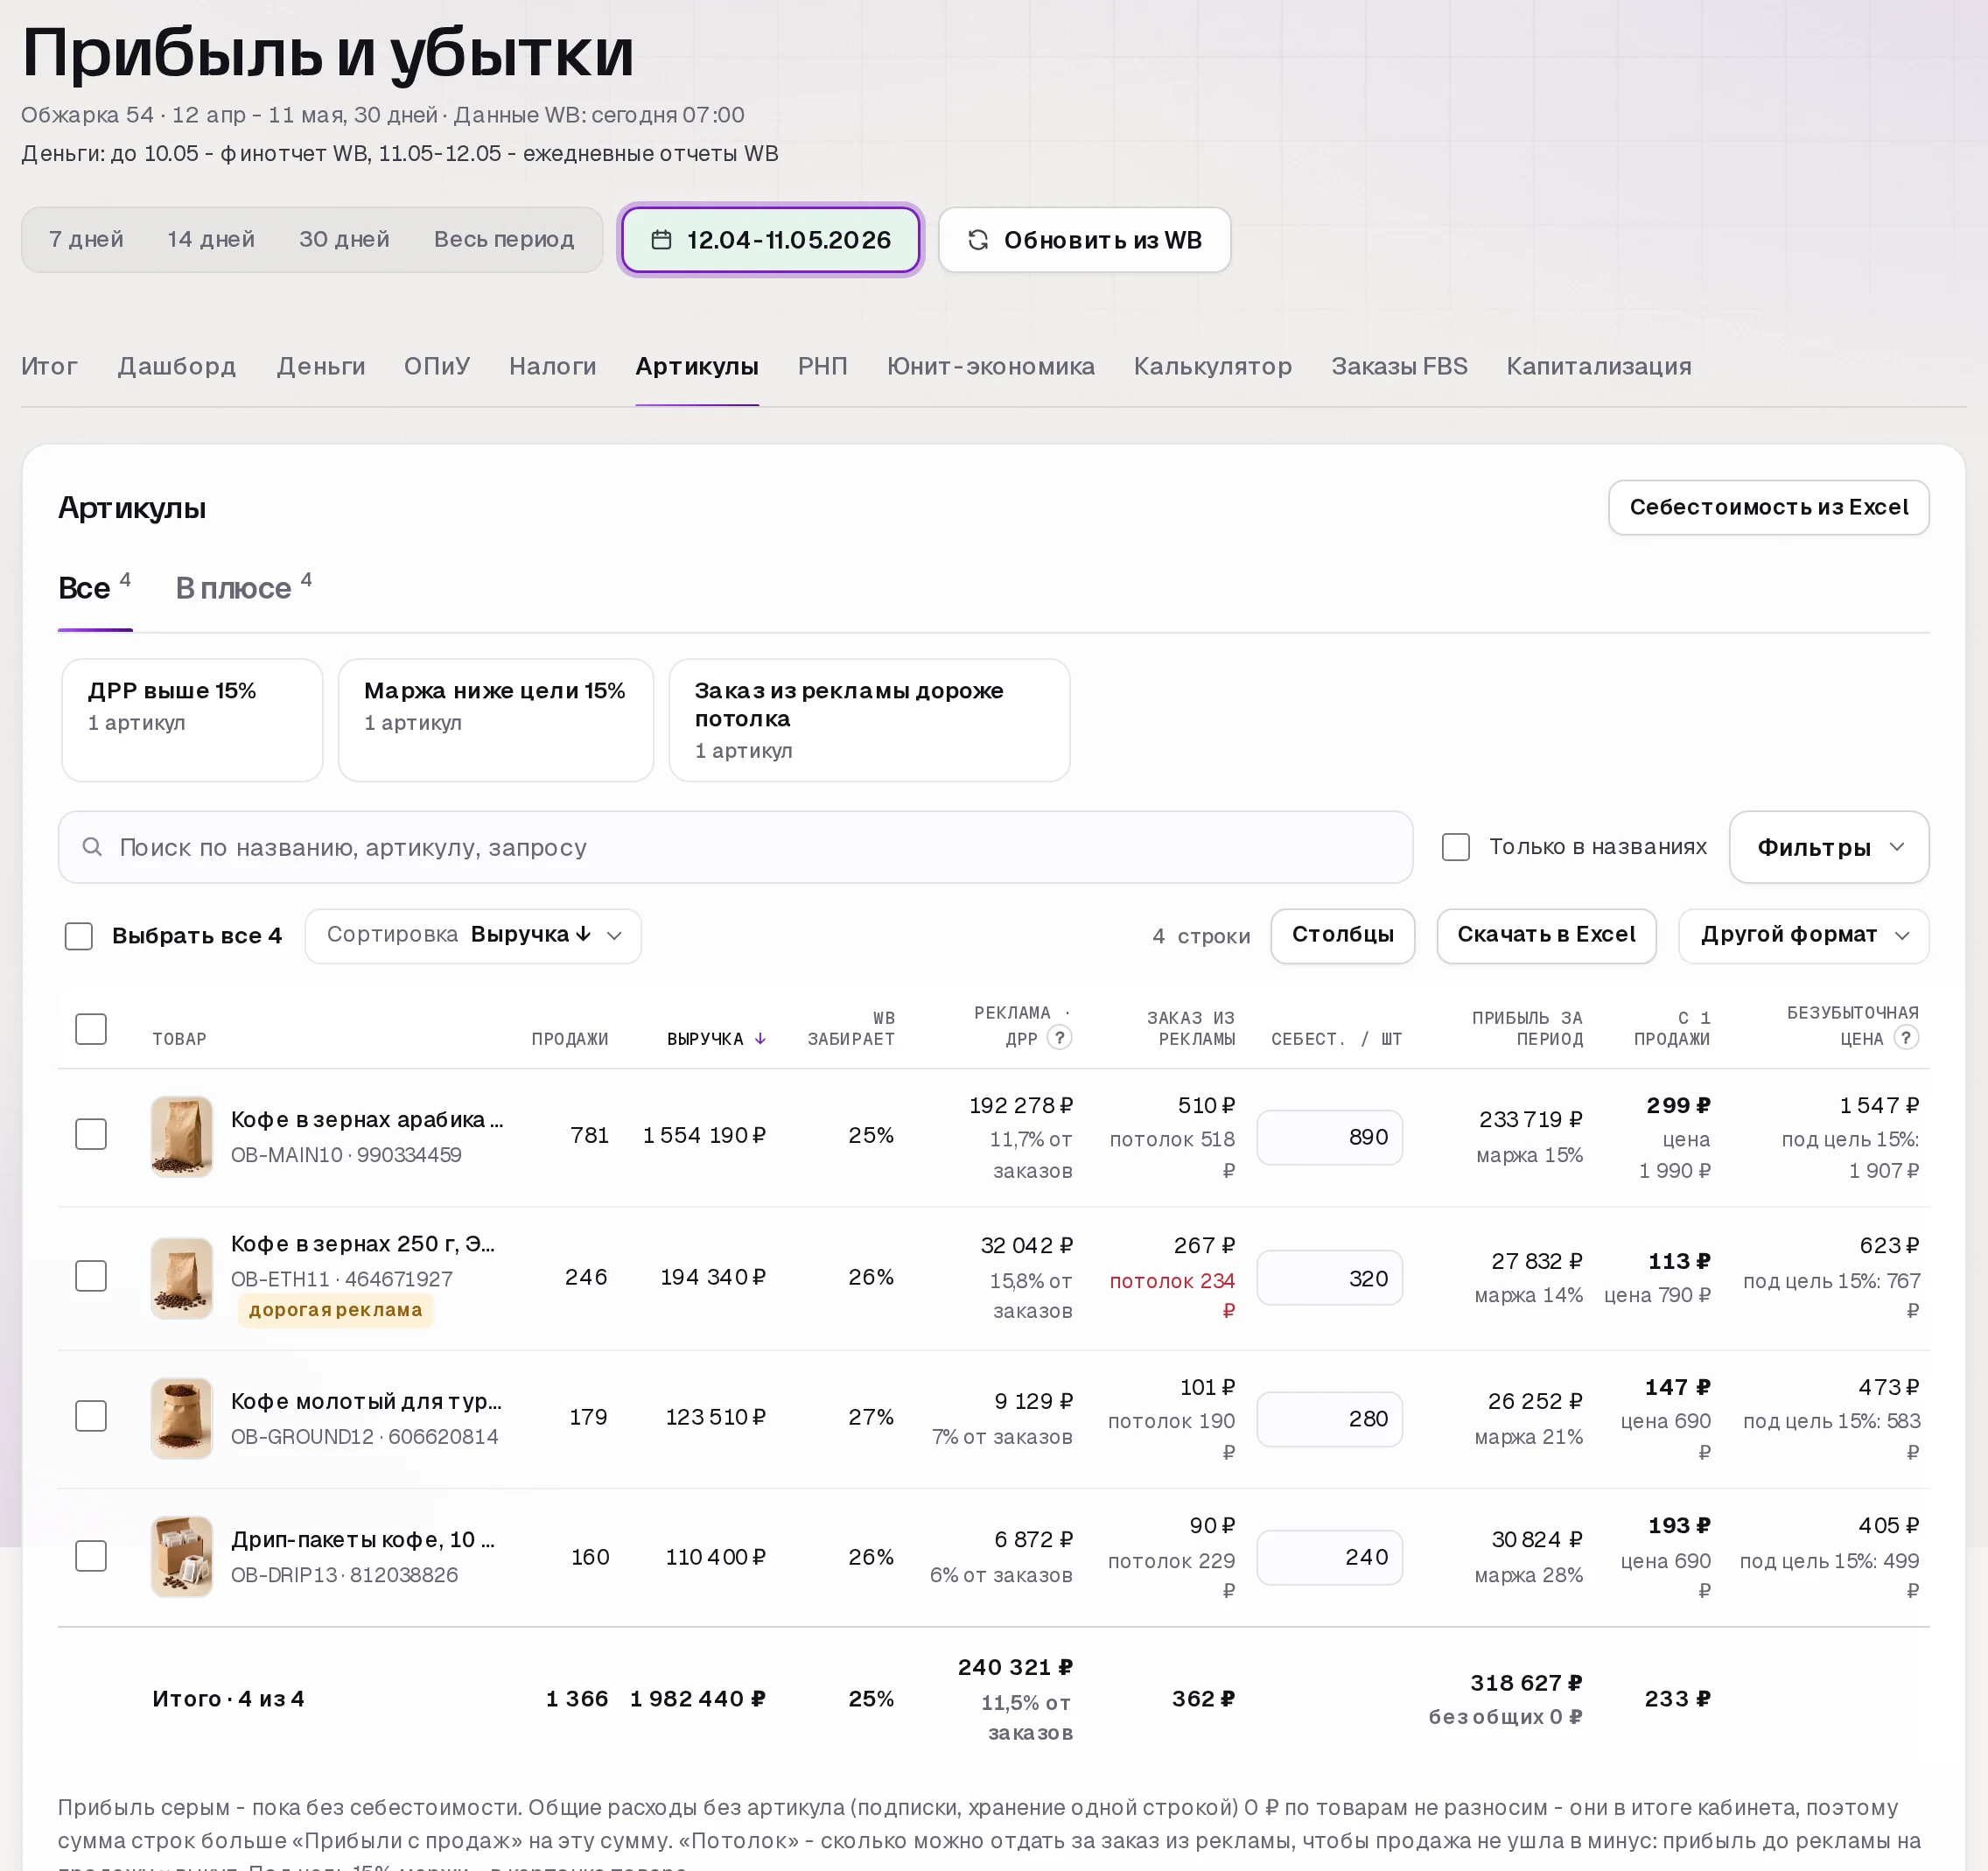Expand the Фильтры dropdown
This screenshot has width=1988, height=1871.
click(x=1829, y=847)
